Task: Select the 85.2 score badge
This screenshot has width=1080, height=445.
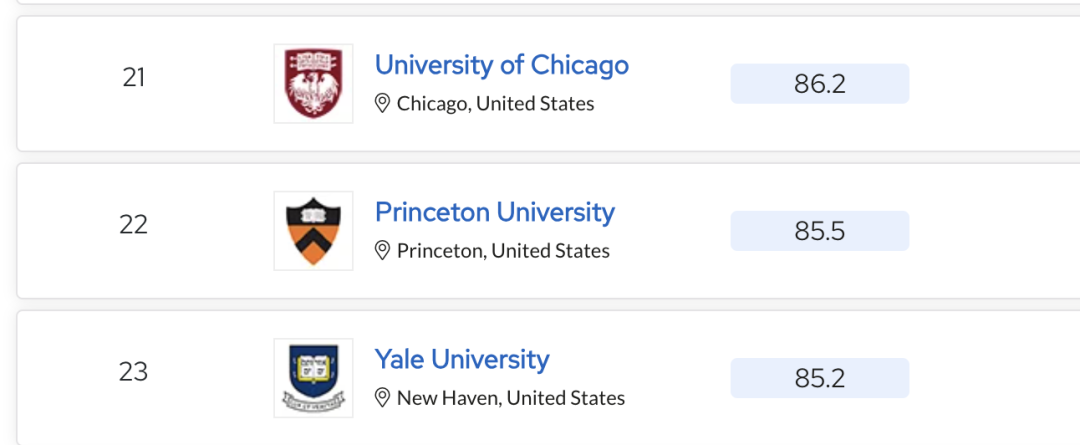Action: [820, 378]
